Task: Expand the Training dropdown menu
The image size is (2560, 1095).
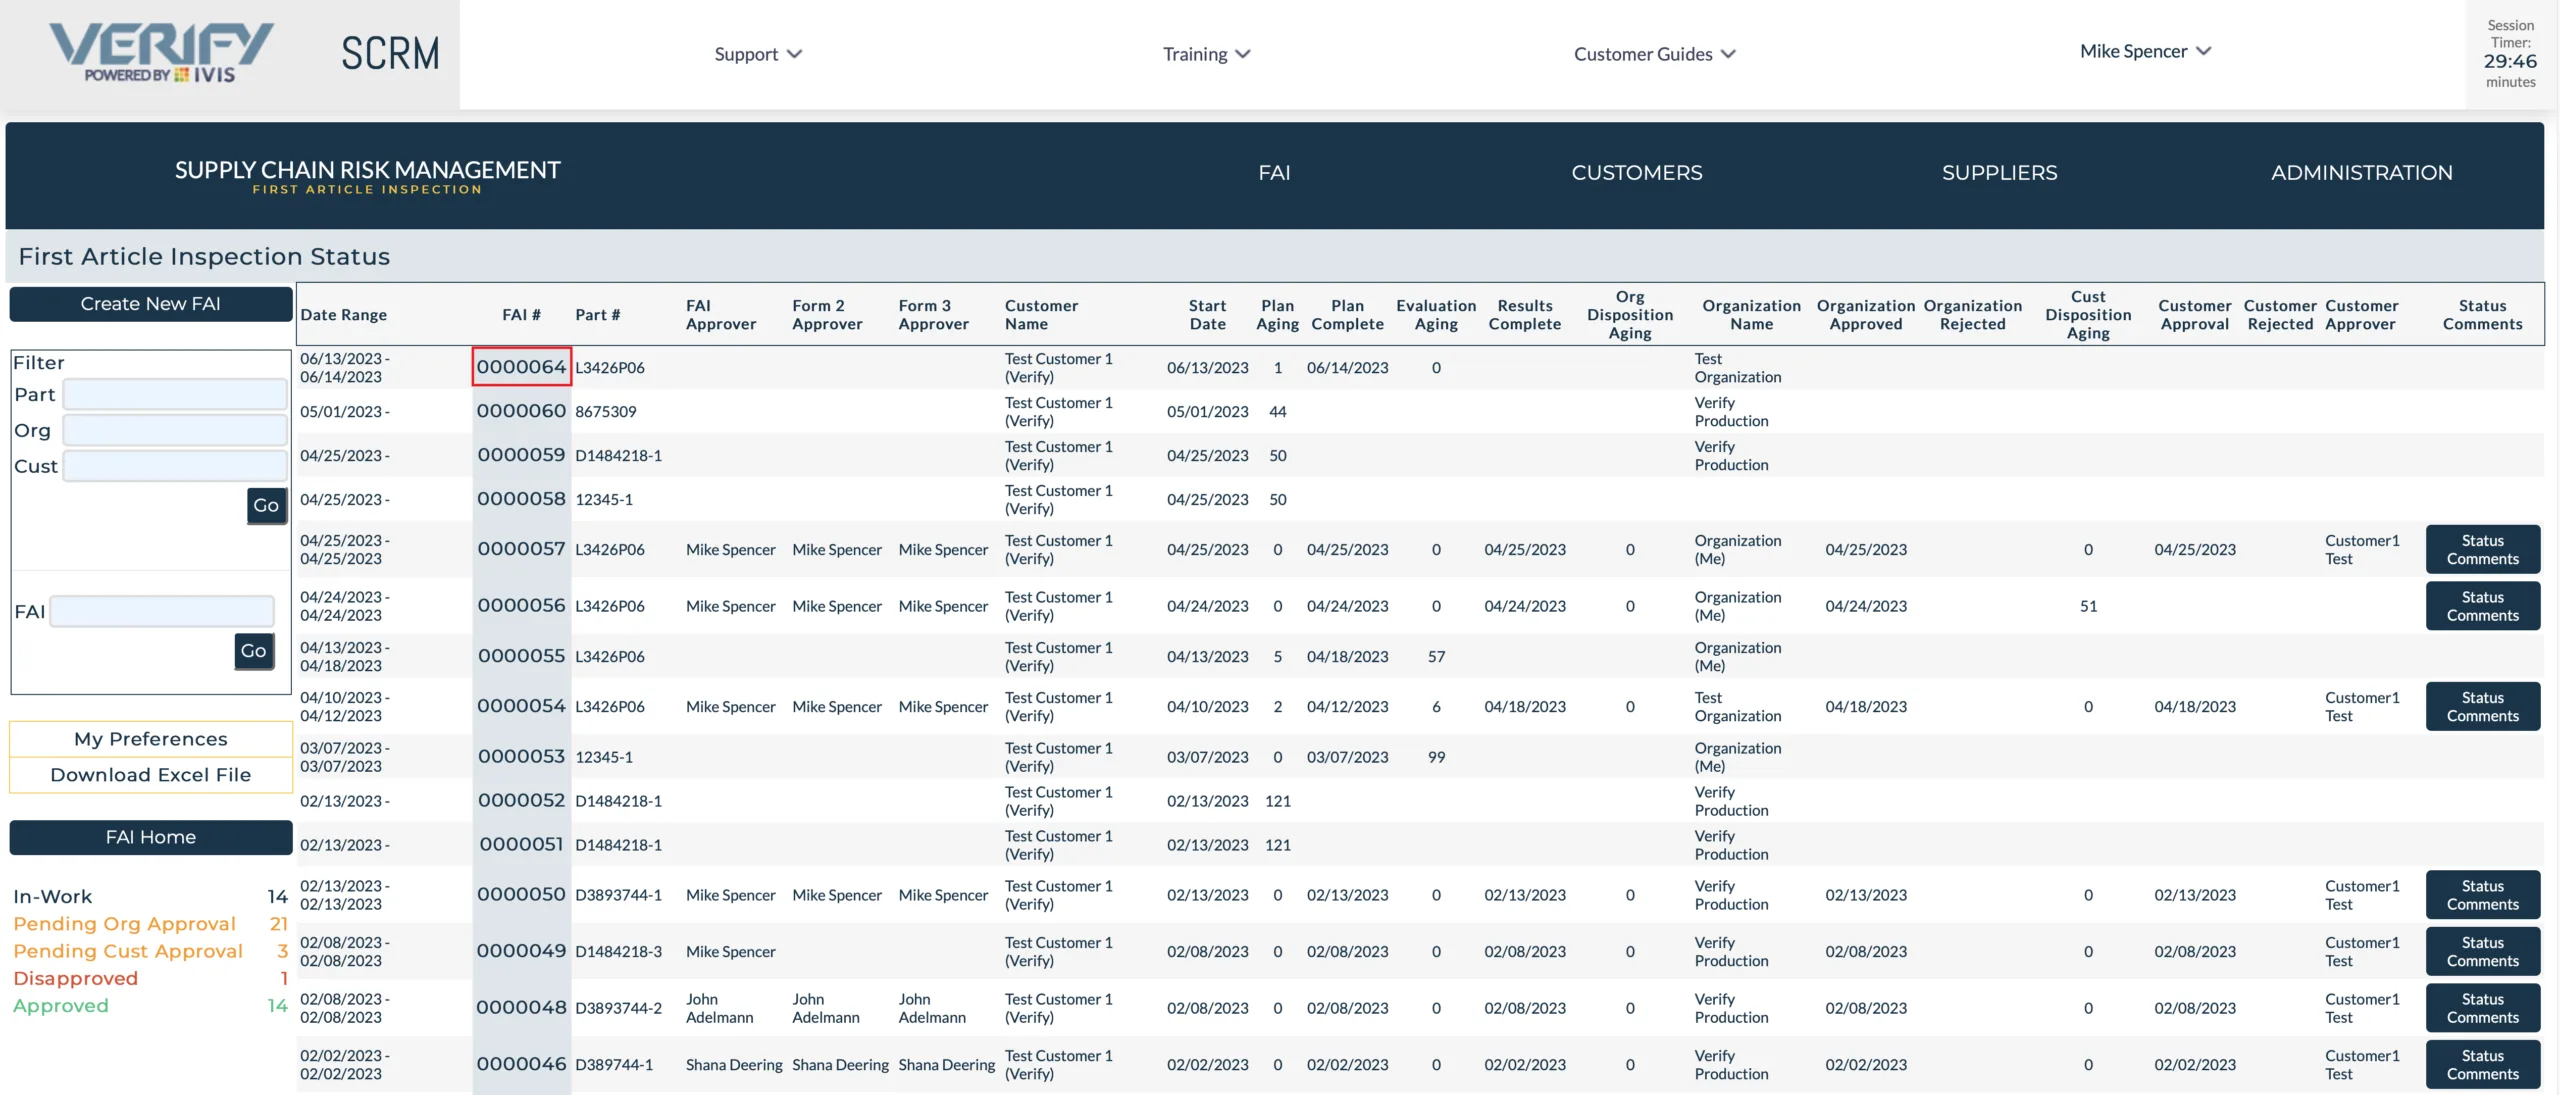Action: [x=1206, y=54]
